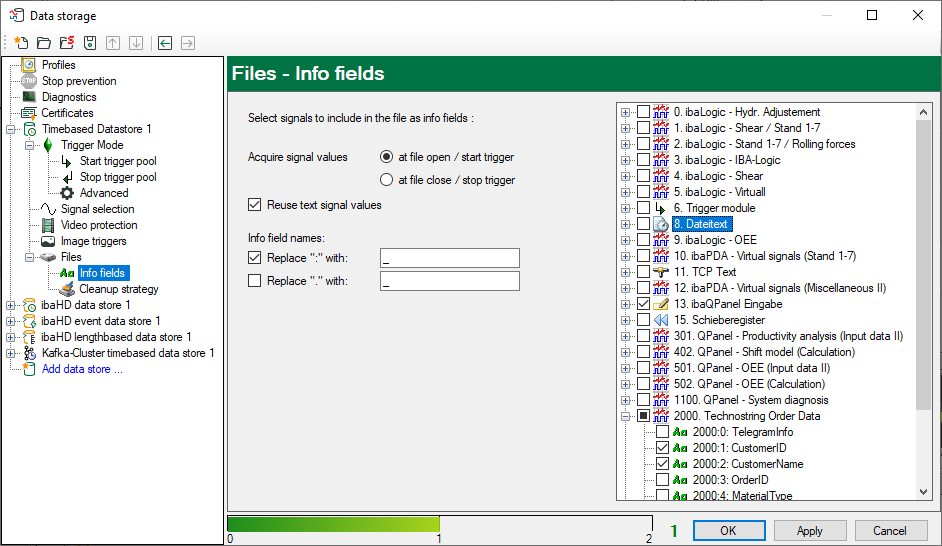Open Advanced under Trigger Mode

coord(104,193)
